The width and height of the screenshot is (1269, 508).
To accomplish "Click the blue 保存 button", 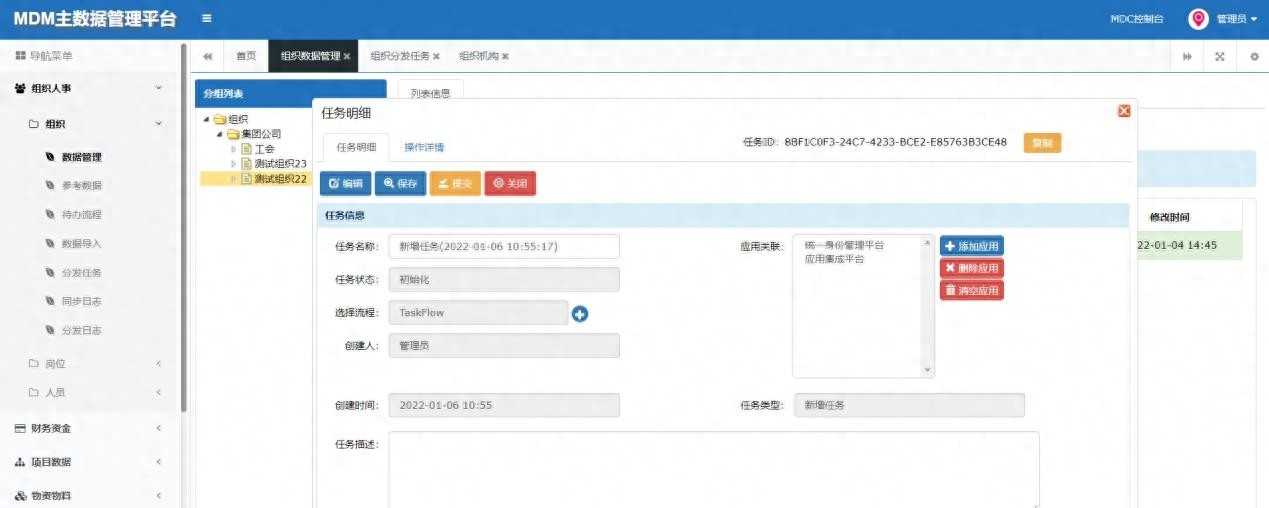I will click(400, 184).
